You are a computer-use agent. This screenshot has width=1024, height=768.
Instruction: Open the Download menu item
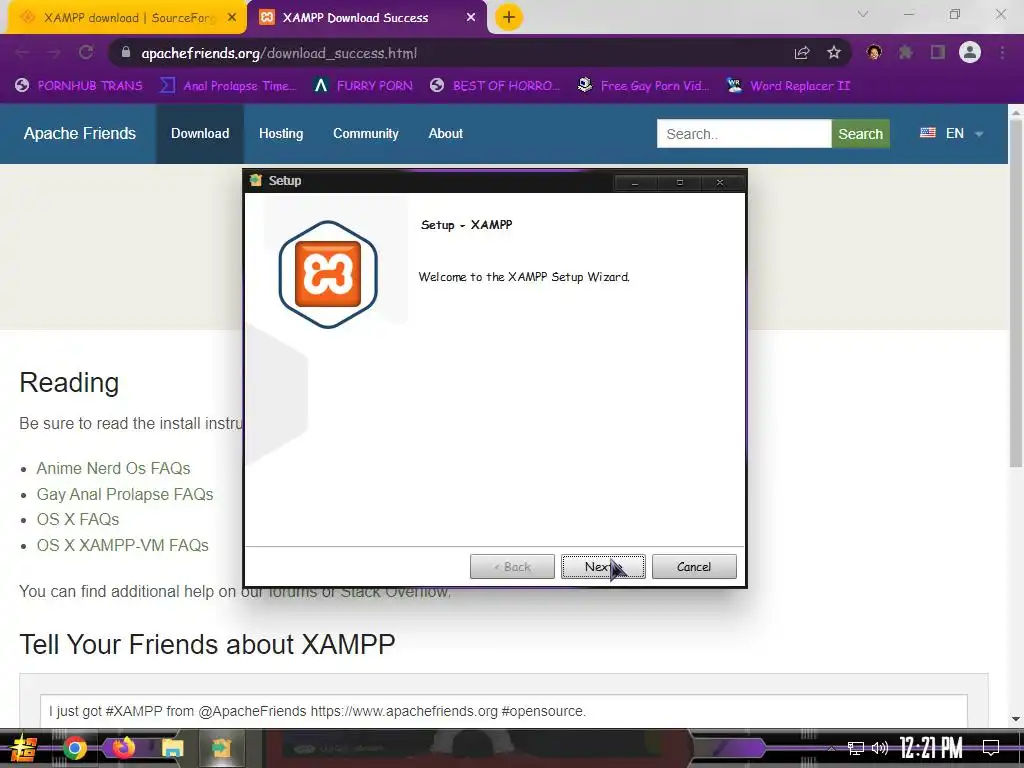point(200,133)
